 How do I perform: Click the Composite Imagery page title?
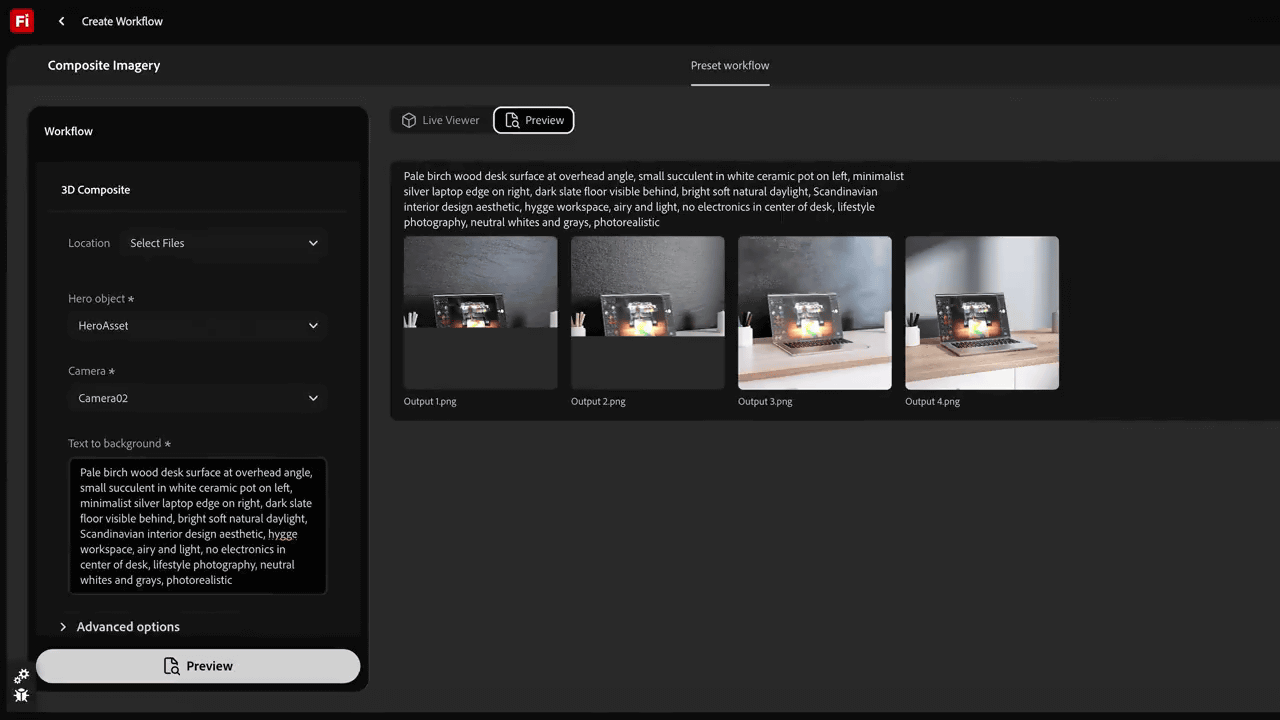pos(104,66)
